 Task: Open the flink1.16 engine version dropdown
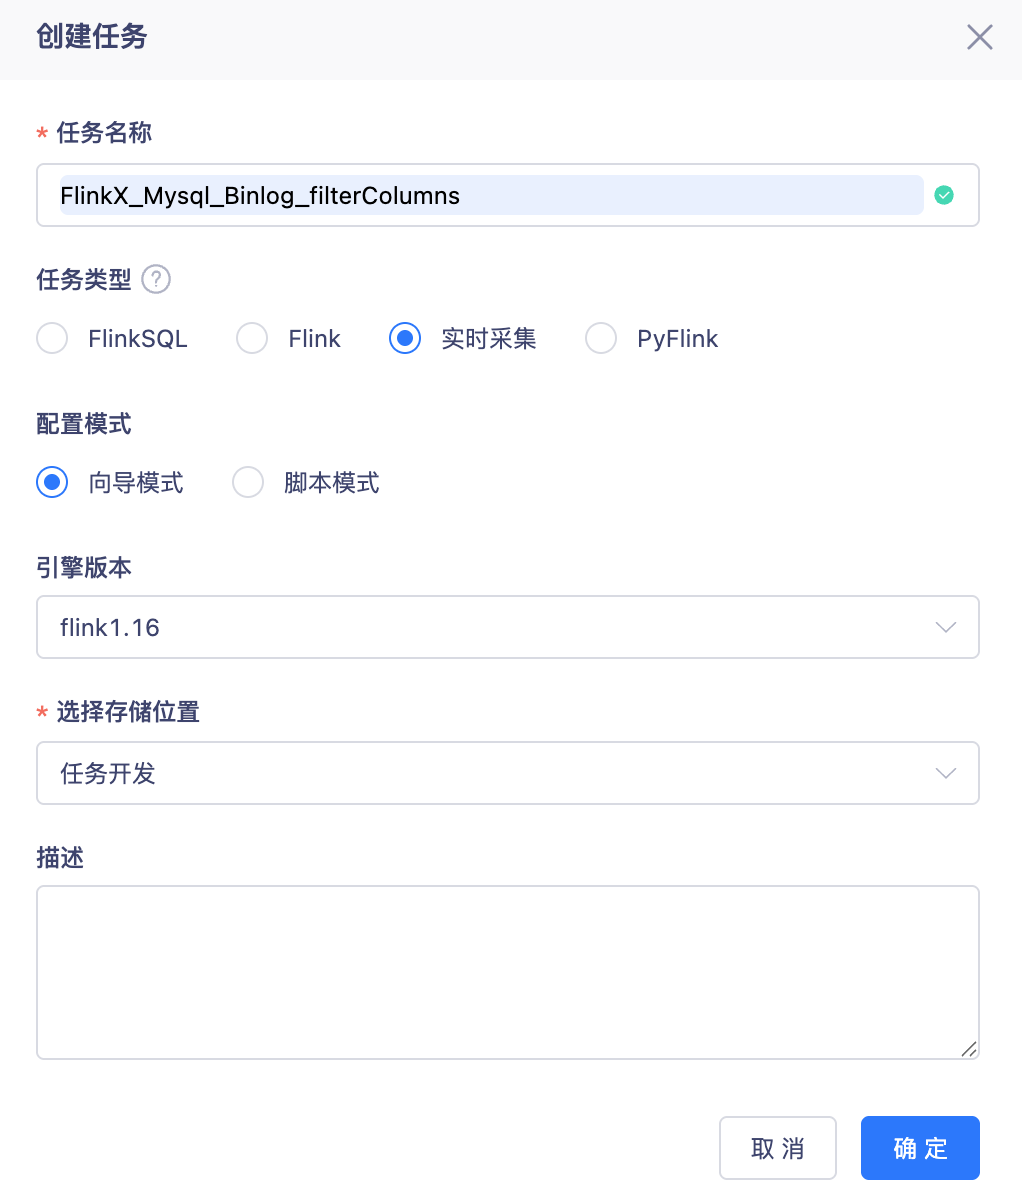508,627
